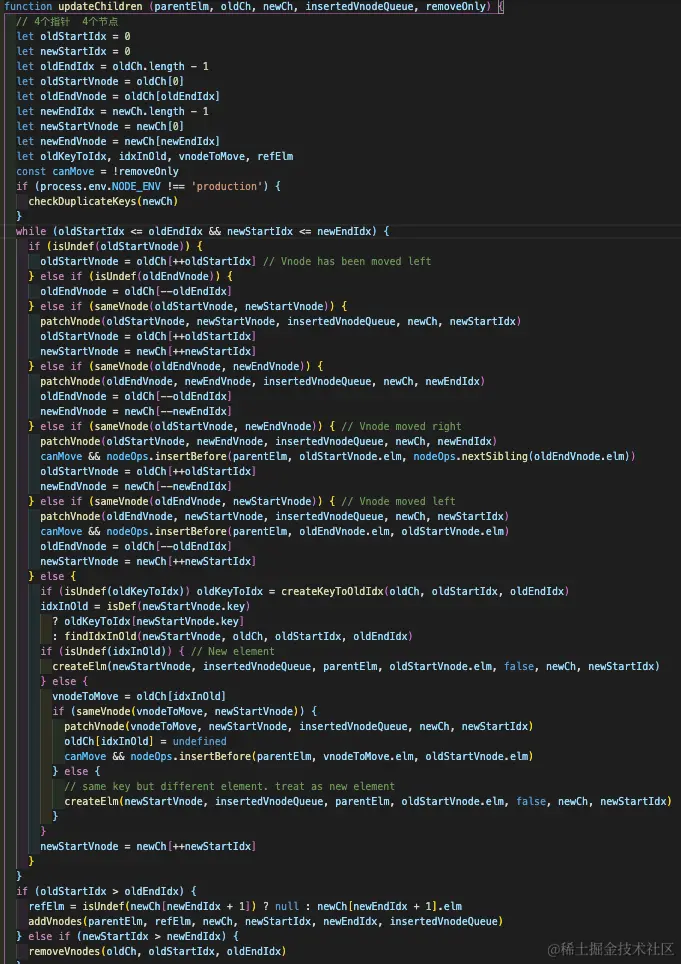681x964 pixels.
Task: Click the 'patchVnode(oldStartVnode, newEndVnode' call line
Action: 269,441
